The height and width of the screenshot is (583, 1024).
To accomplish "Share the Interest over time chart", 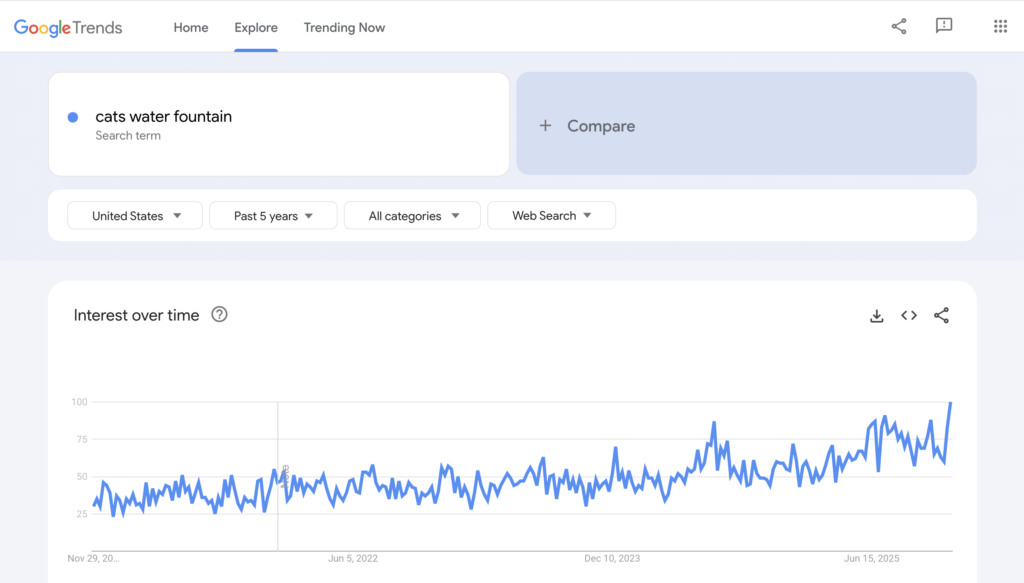I will [x=941, y=315].
